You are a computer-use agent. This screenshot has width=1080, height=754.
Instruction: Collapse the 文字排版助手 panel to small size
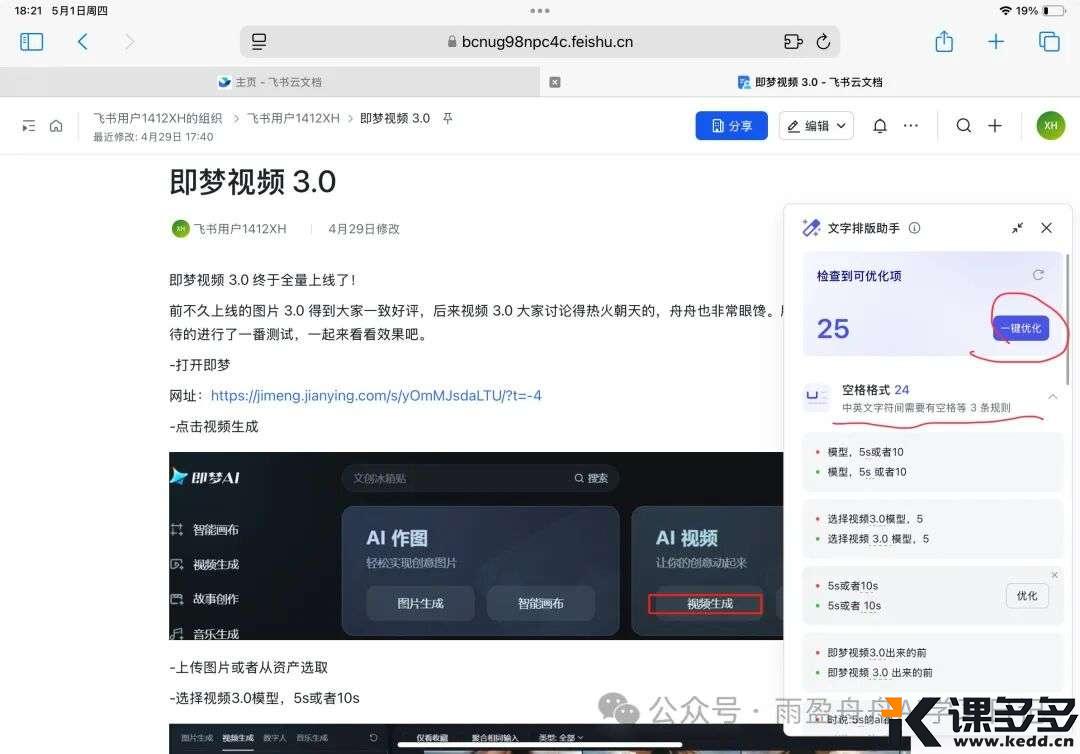(x=1017, y=228)
